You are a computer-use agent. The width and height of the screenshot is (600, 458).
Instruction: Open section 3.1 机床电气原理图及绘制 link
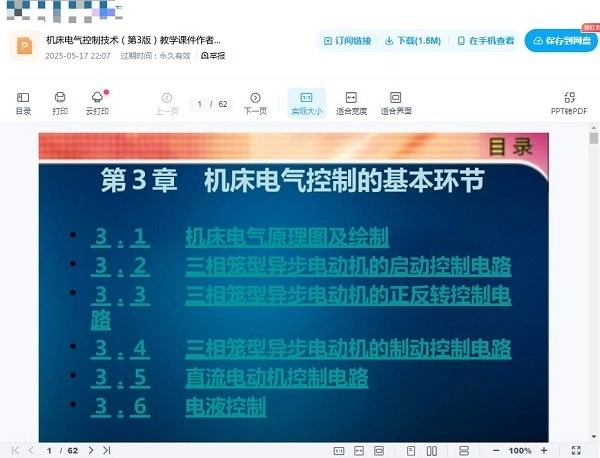(287, 237)
